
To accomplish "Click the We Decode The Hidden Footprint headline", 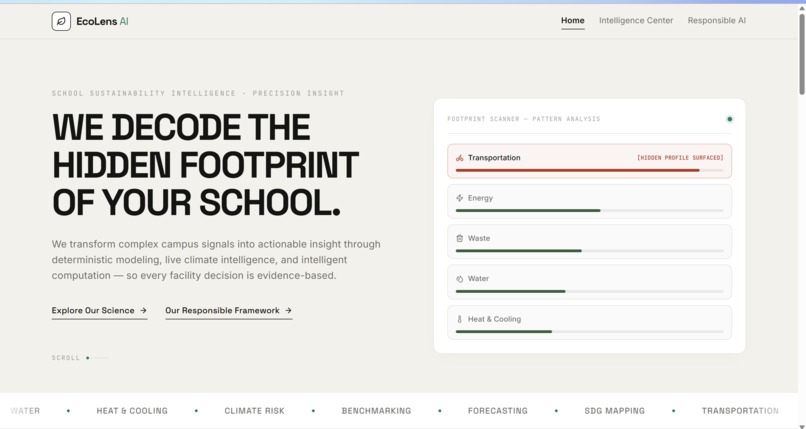I will [206, 164].
